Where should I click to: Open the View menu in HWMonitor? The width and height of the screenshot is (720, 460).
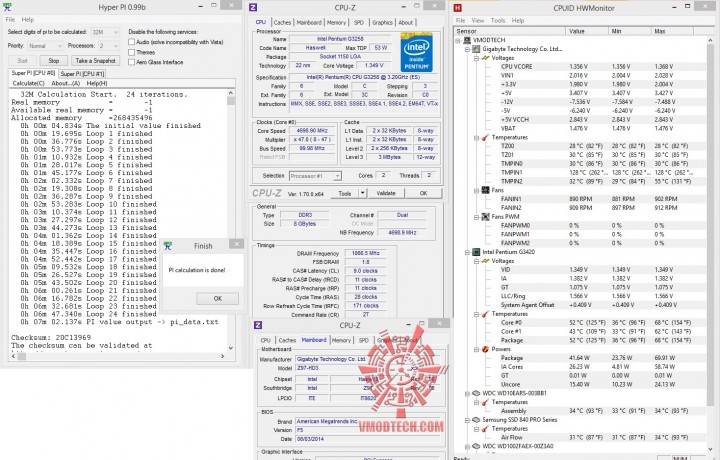tap(478, 21)
